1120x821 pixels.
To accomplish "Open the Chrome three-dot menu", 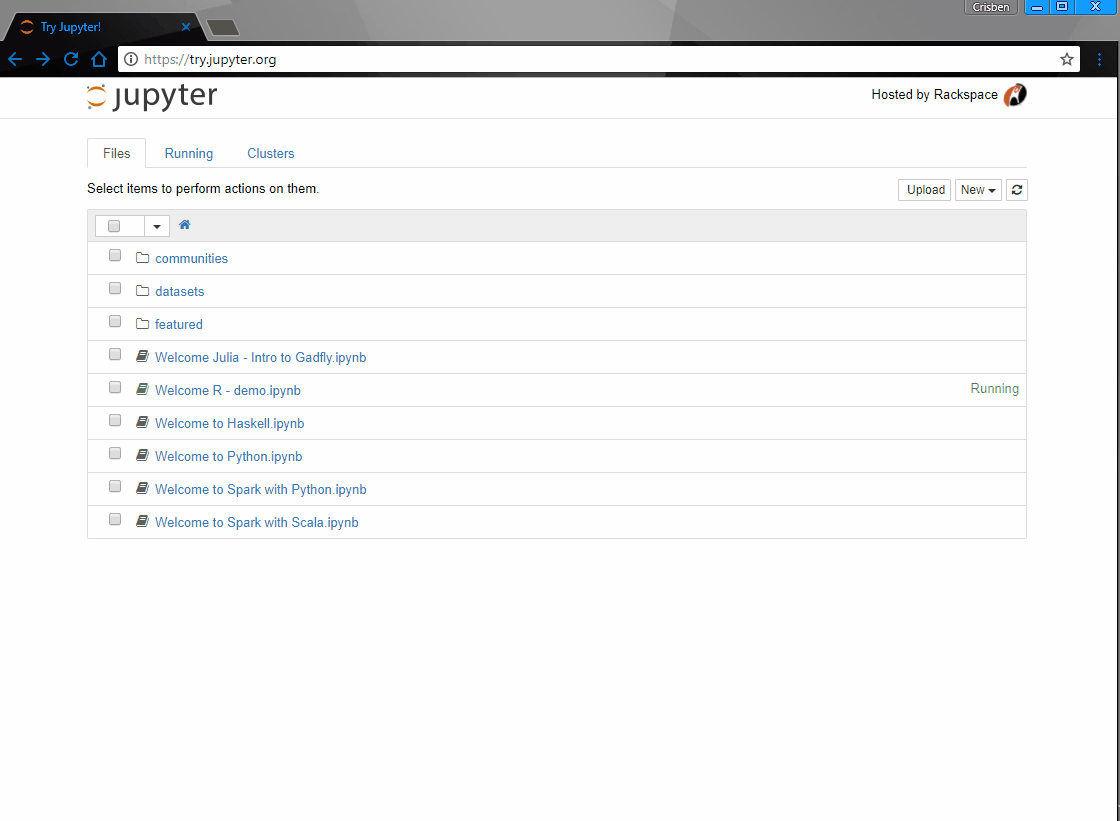I will [x=1099, y=59].
